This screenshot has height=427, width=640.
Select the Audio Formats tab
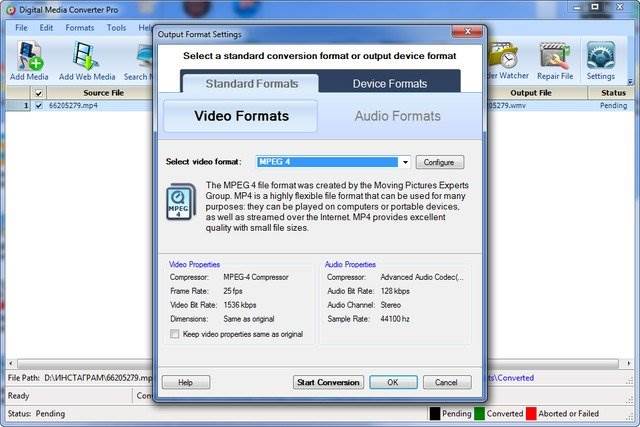coord(398,116)
